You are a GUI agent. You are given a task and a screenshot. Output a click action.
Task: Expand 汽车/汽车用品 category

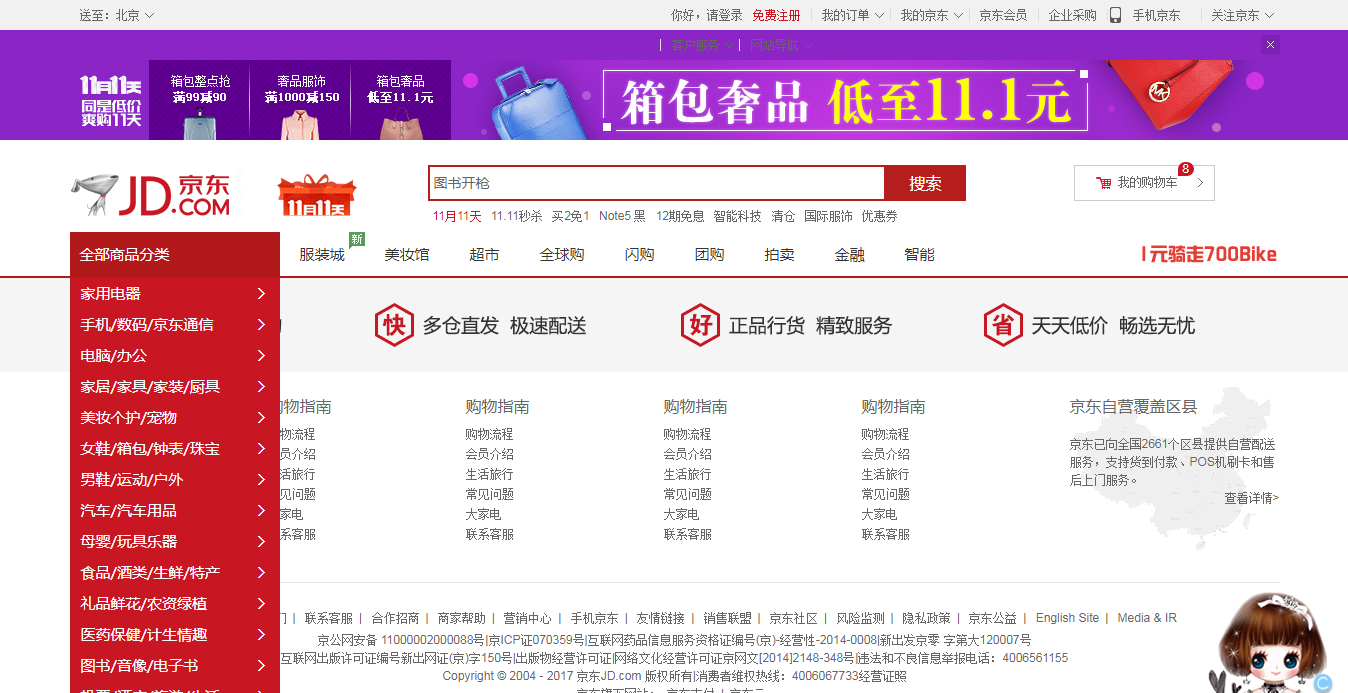[175, 510]
